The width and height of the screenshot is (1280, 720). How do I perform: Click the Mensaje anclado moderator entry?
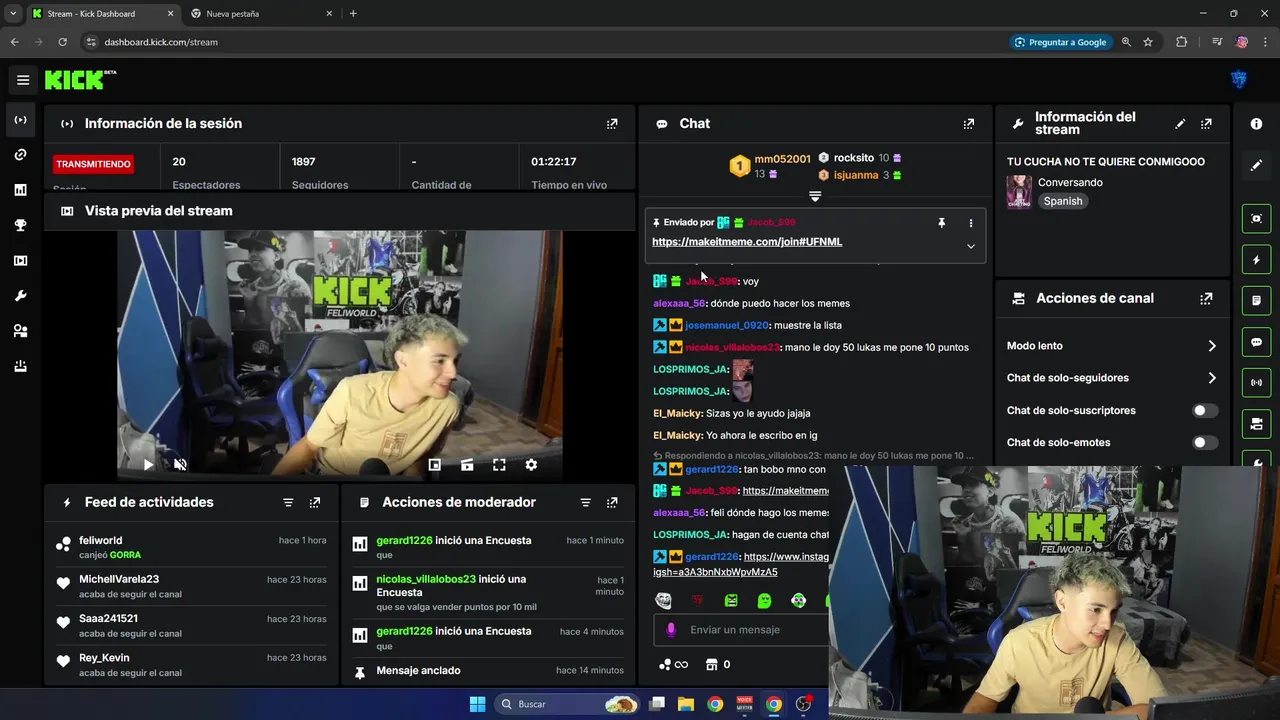pos(488,670)
